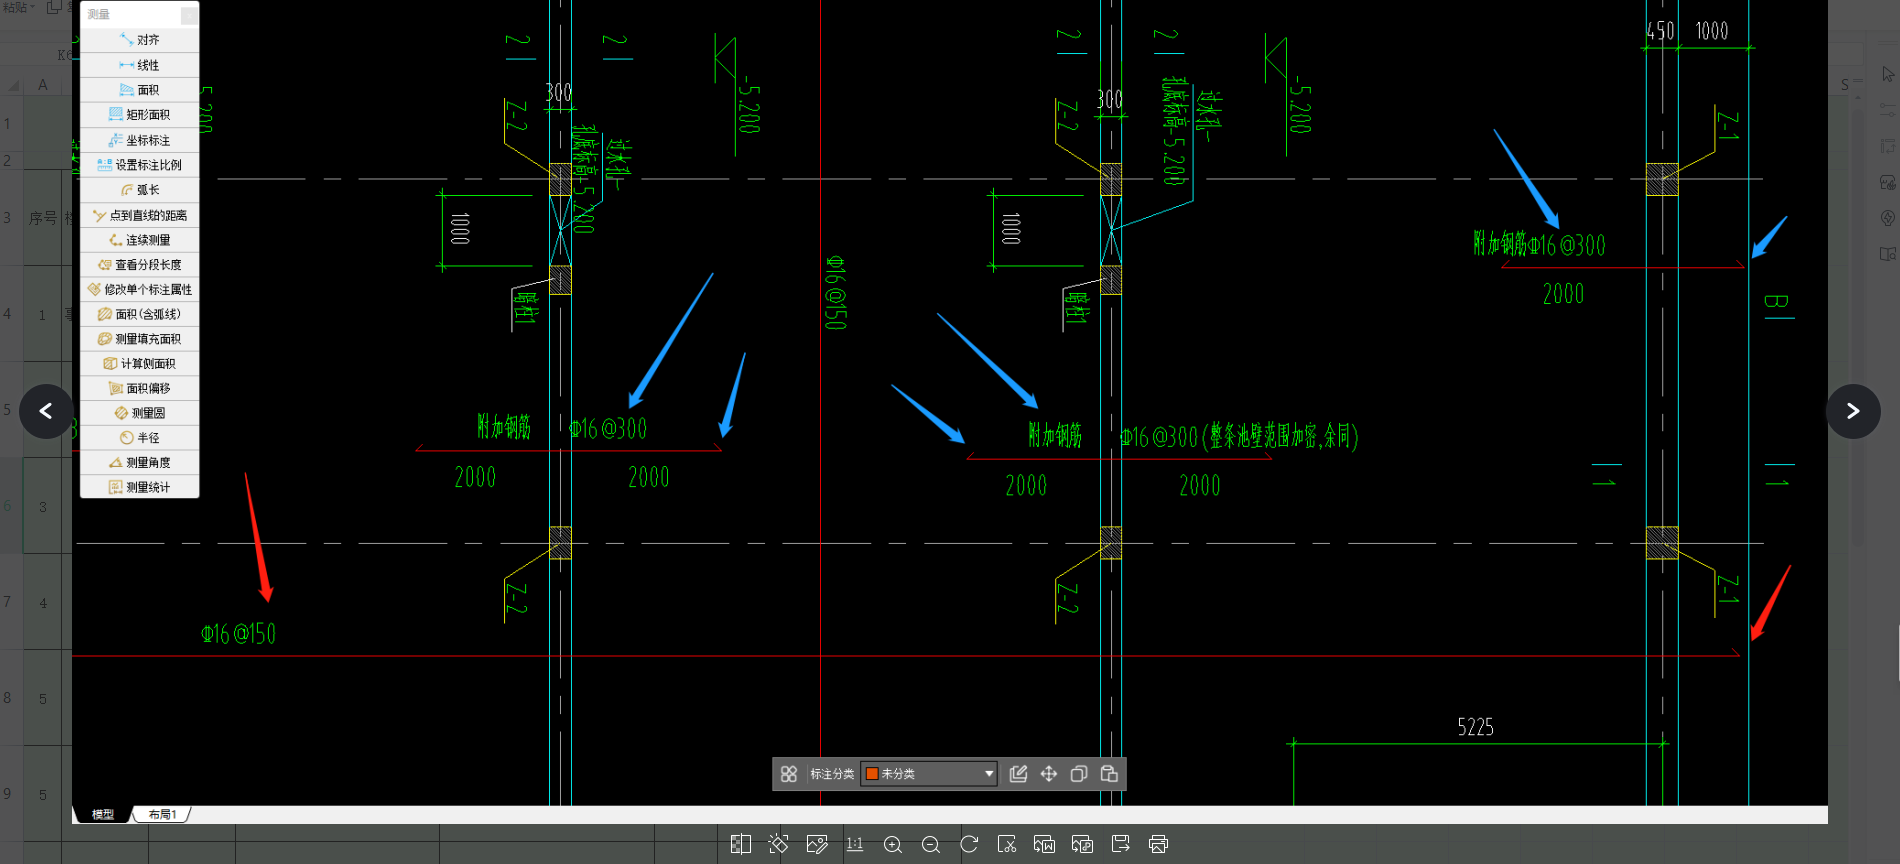Go to previous image with left arrow
The image size is (1900, 864).
46,411
